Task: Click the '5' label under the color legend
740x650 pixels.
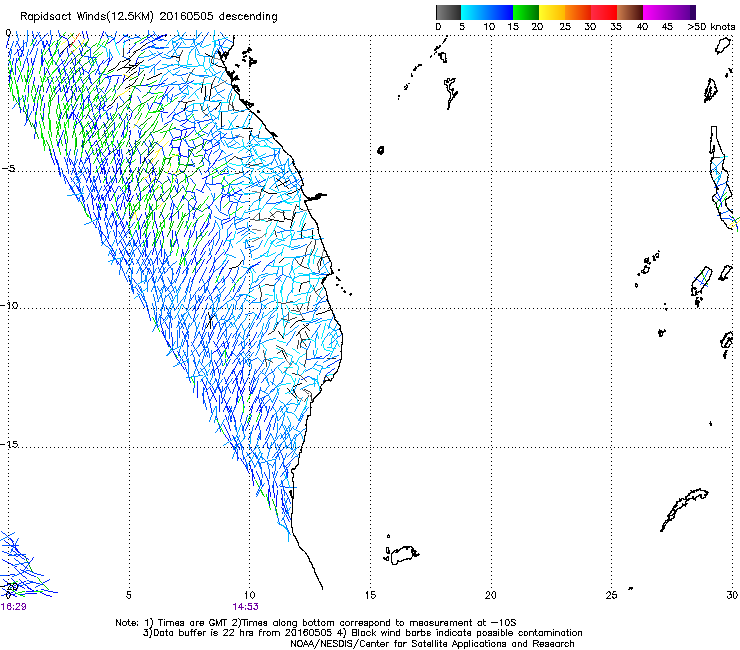Action: tap(462, 27)
